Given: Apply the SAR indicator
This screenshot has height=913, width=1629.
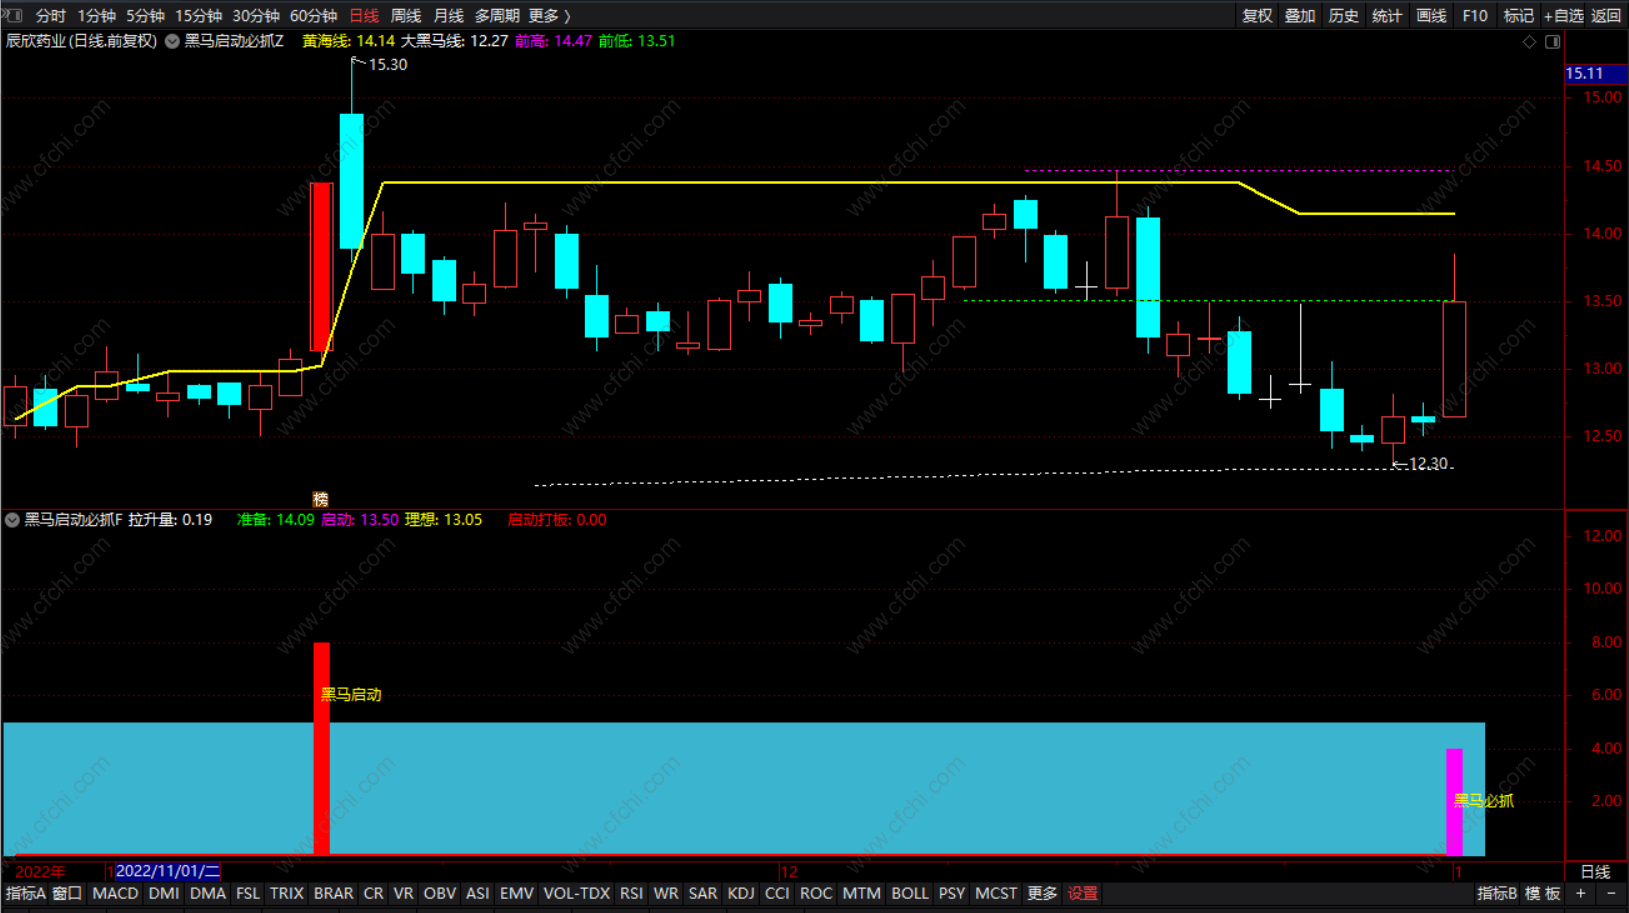Looking at the screenshot, I should (703, 894).
